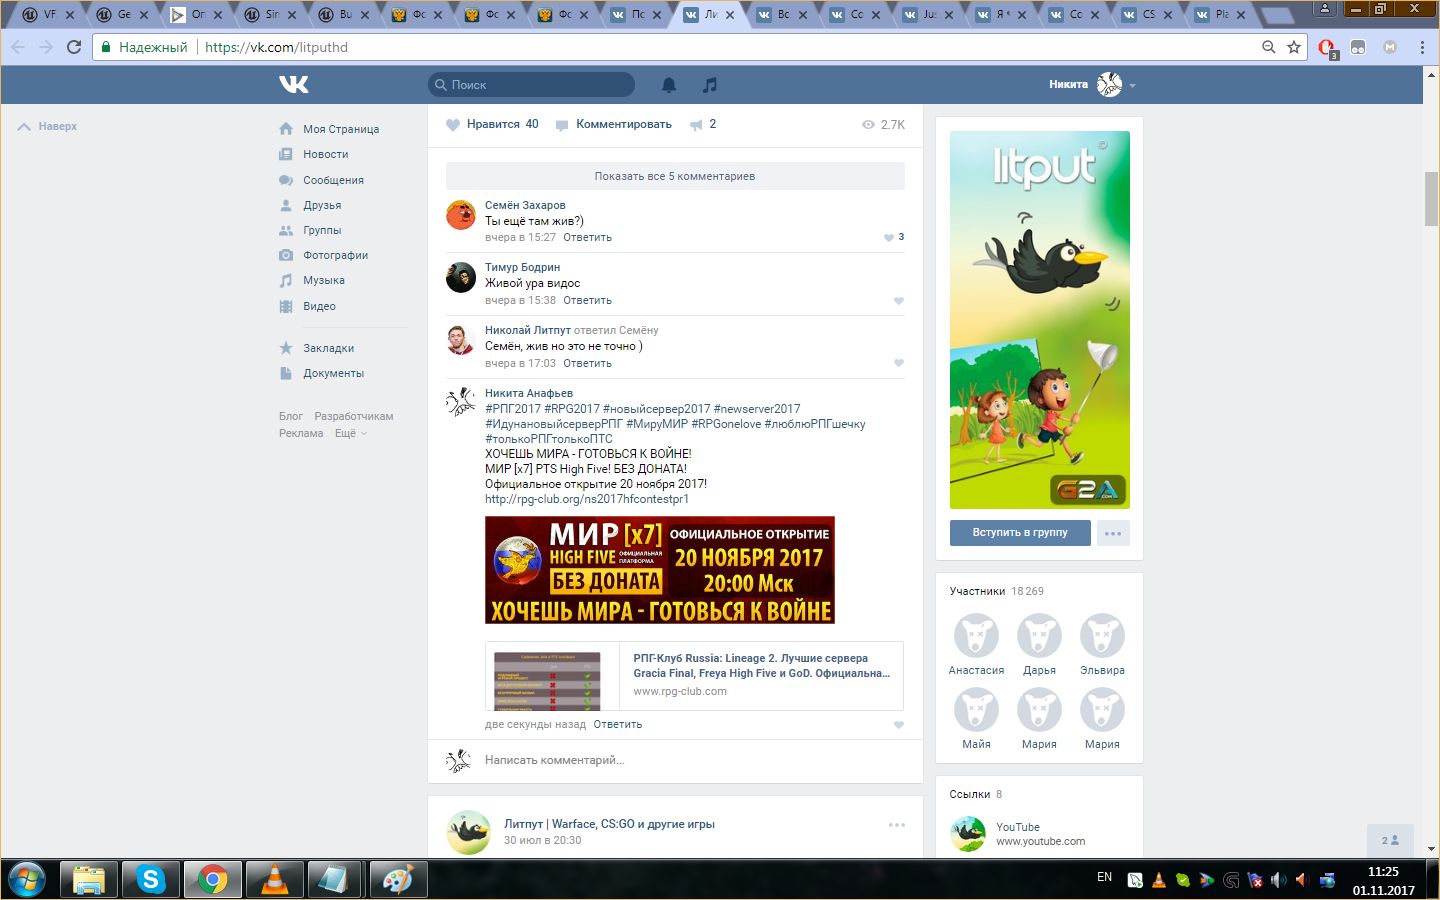Show all 5 comments
The image size is (1440, 900).
pos(675,176)
